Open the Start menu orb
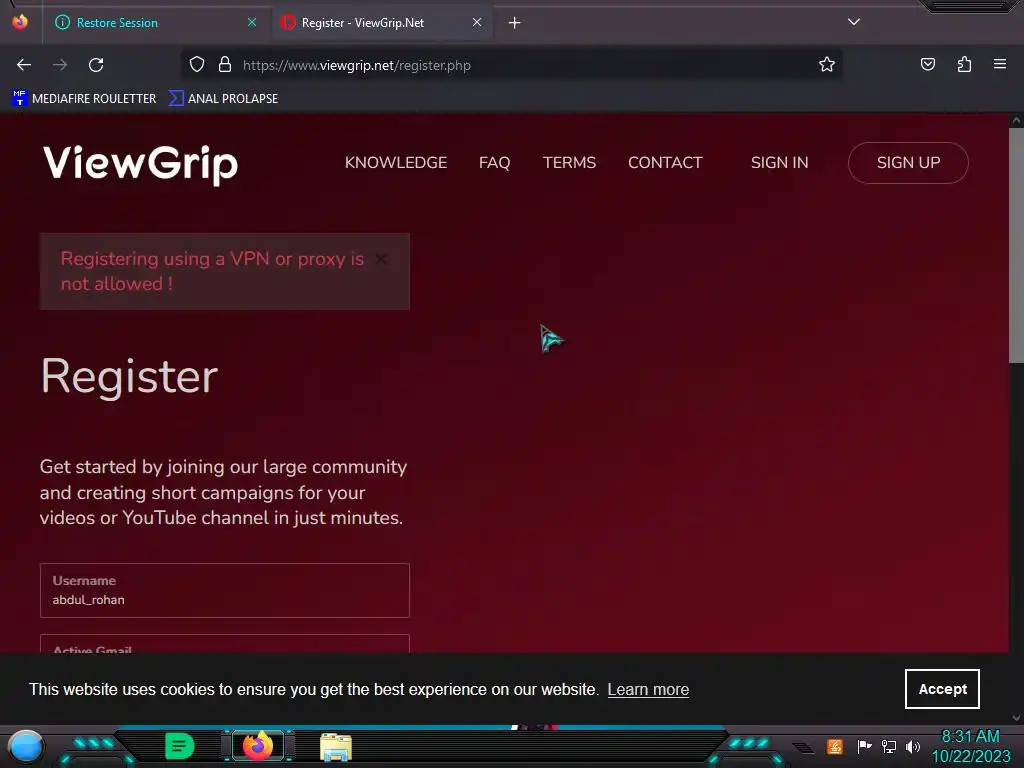This screenshot has width=1024, height=768. [x=26, y=747]
